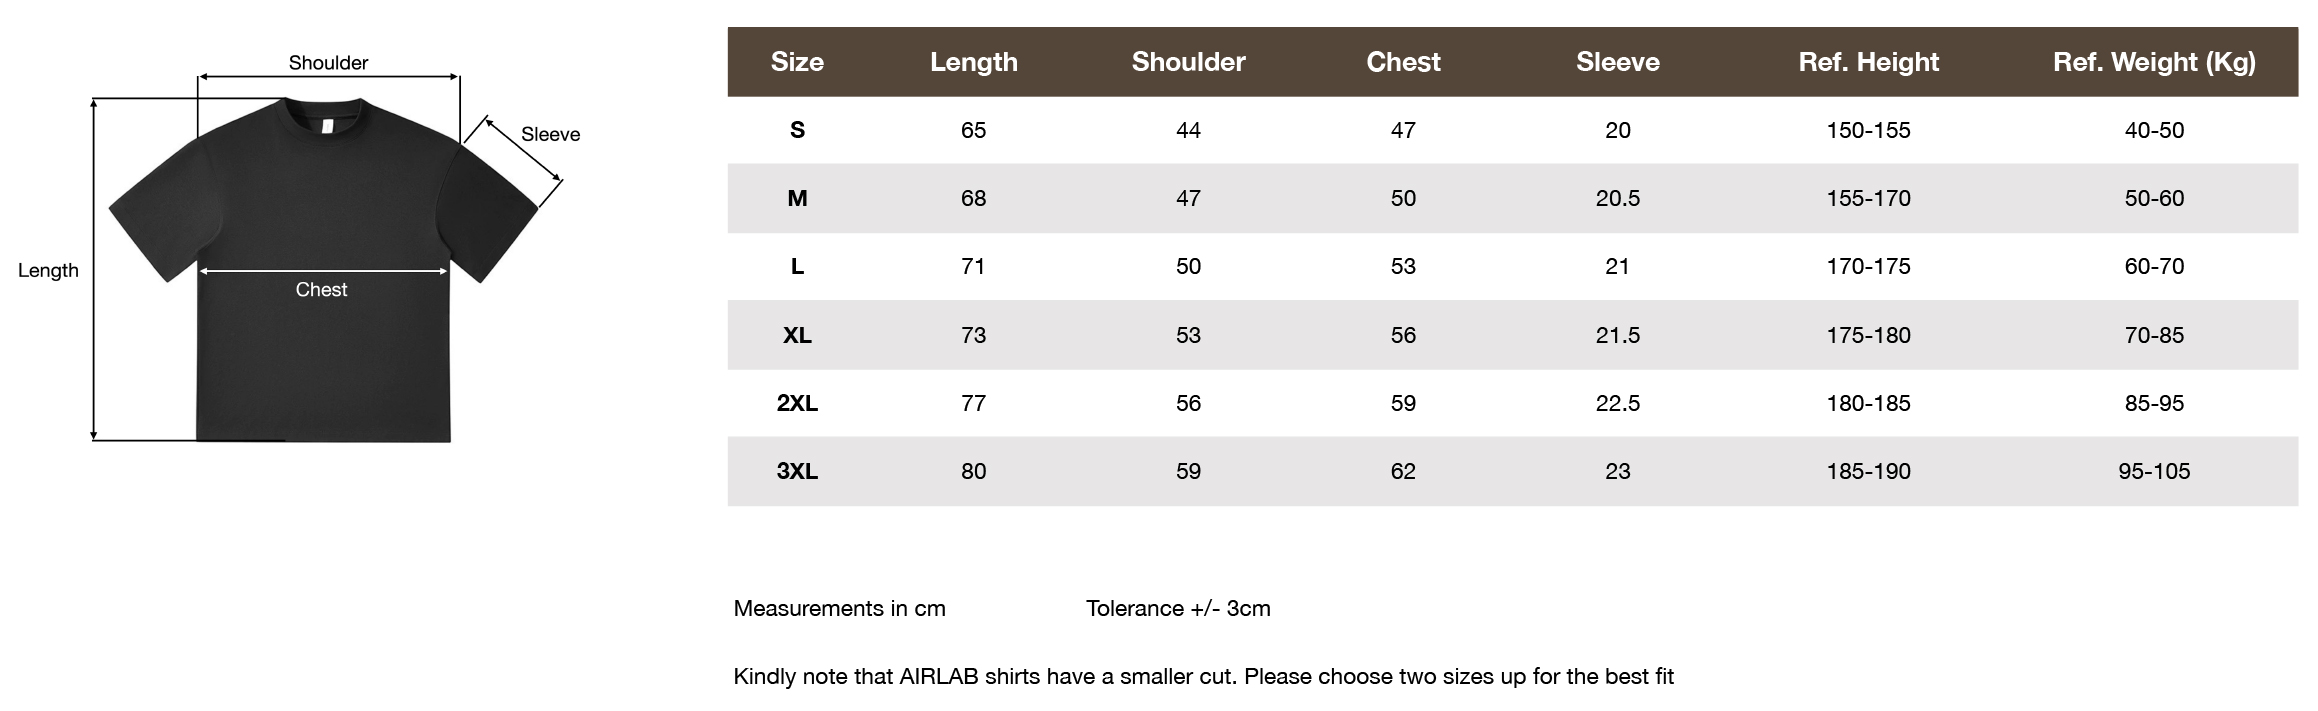Image resolution: width=2318 pixels, height=711 pixels.
Task: Select the 3XL size row label
Action: coord(797,471)
